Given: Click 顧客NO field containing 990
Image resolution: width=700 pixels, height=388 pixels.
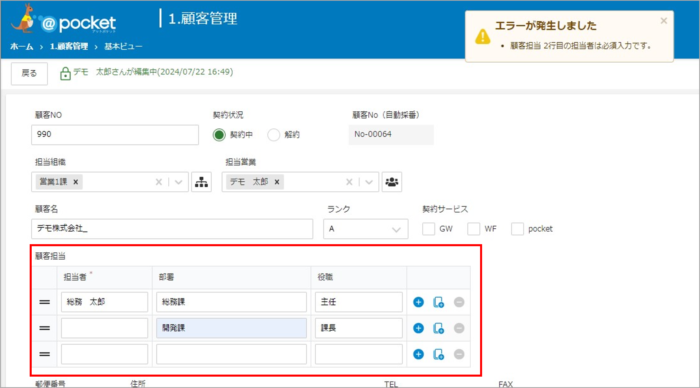Looking at the screenshot, I should [115, 135].
